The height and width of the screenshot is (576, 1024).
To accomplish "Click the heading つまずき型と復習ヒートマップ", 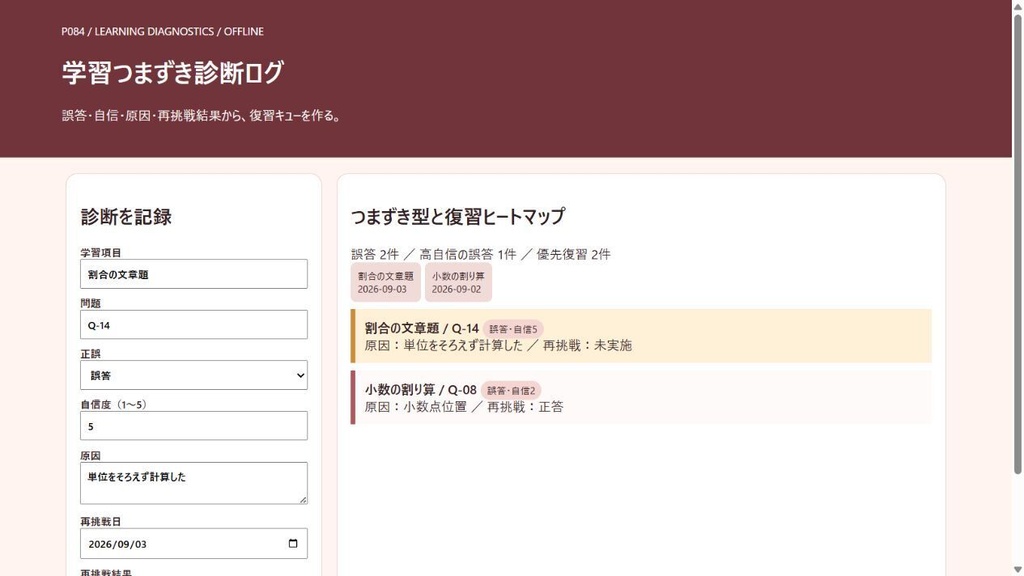I will pos(458,216).
